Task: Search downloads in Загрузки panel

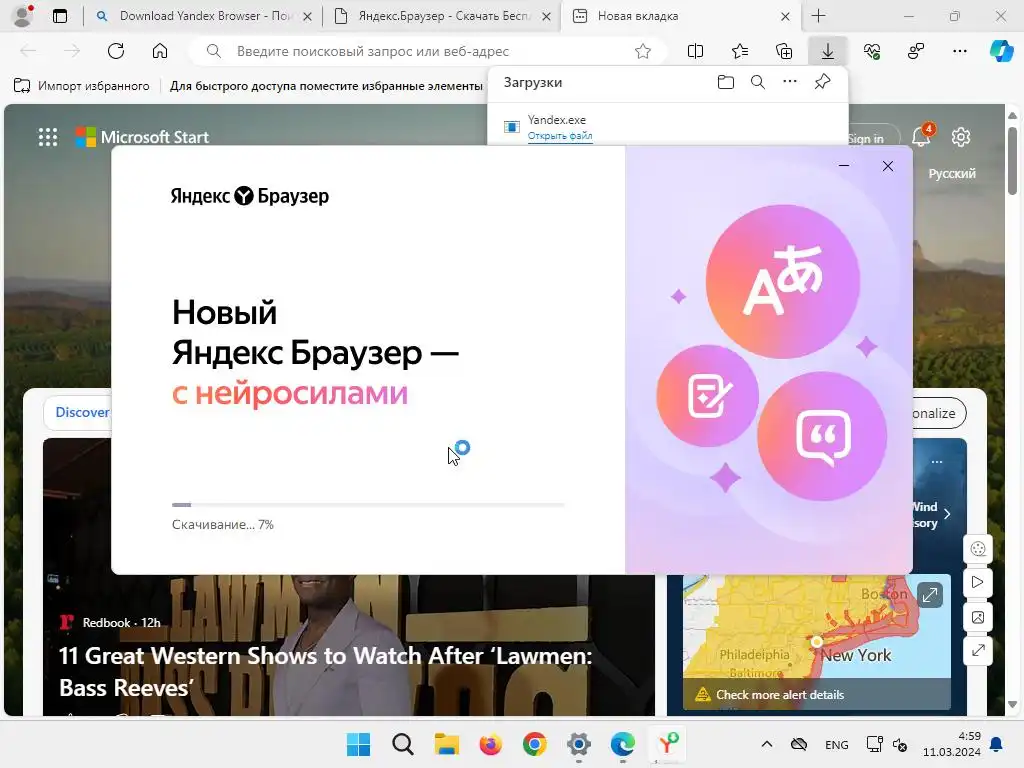Action: tap(758, 82)
